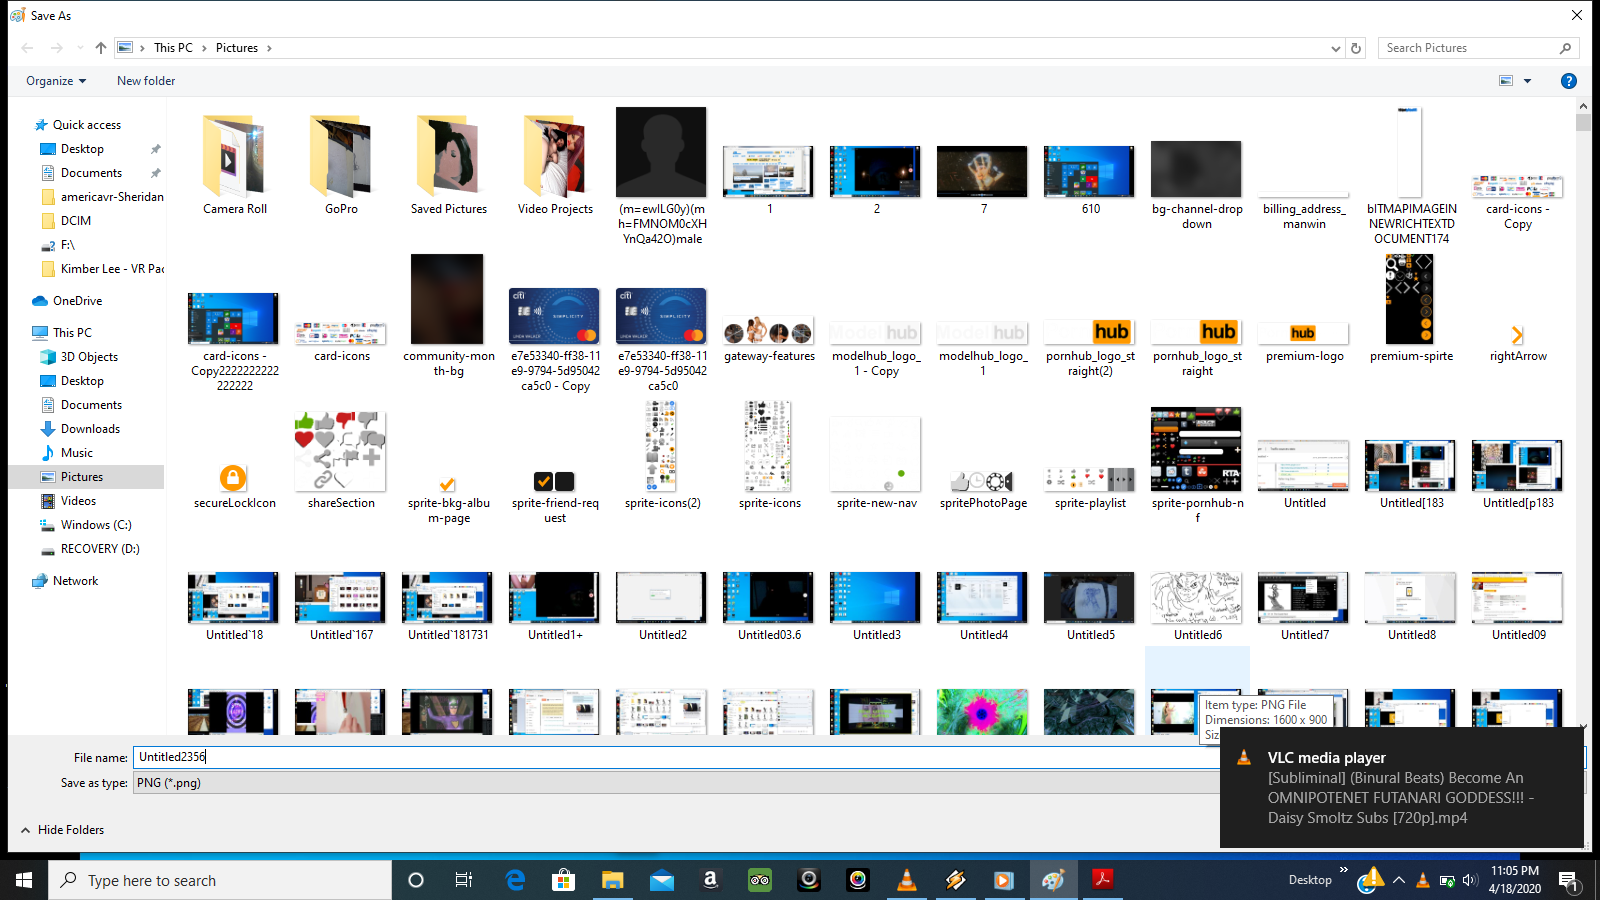Image resolution: width=1600 pixels, height=900 pixels.
Task: Open the Camera Roll folder
Action: [235, 165]
